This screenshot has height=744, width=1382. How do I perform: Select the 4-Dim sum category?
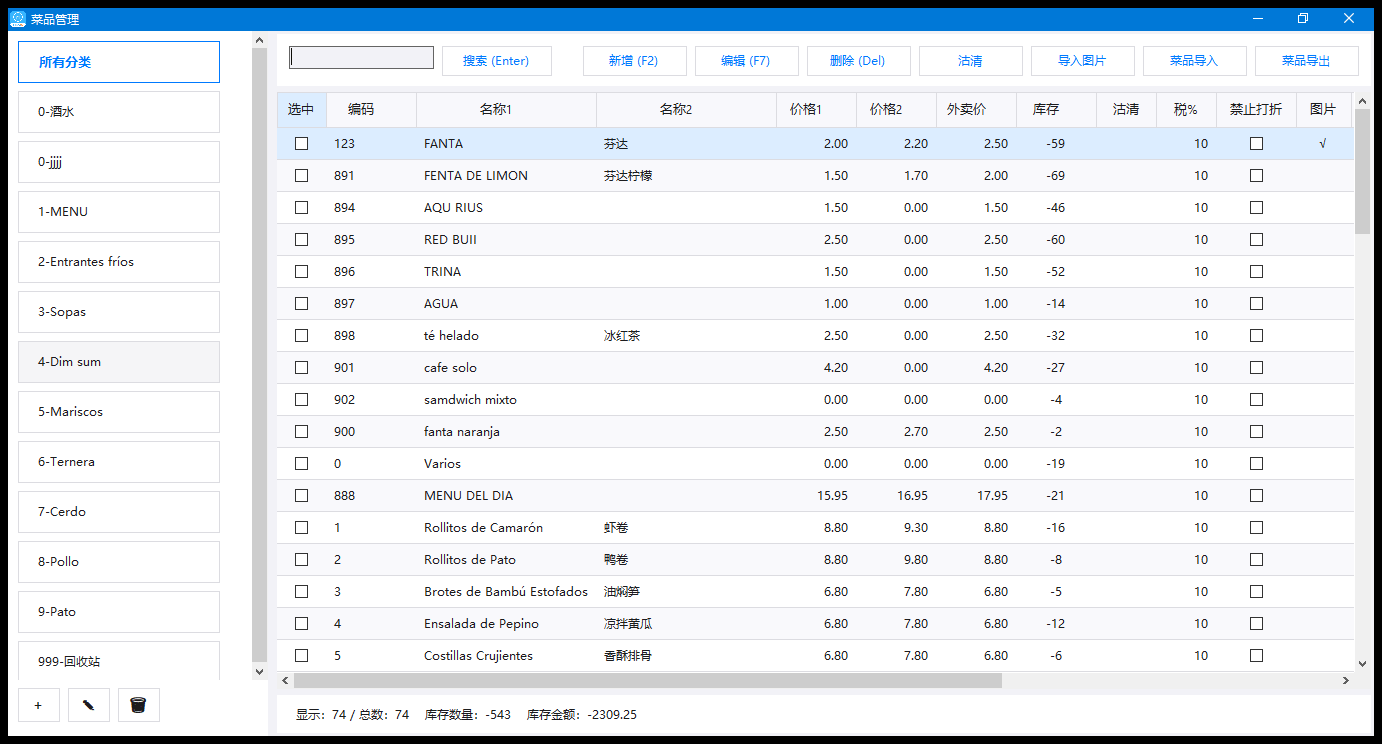point(119,362)
